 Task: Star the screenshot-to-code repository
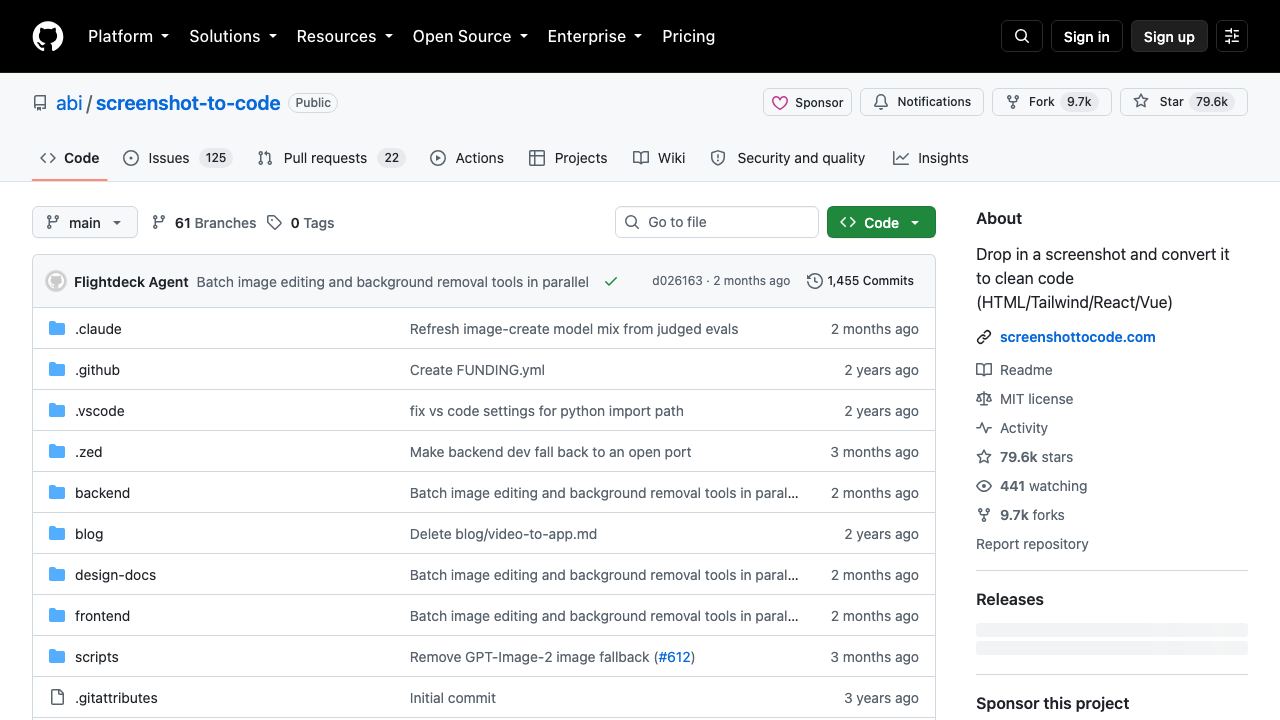click(1184, 102)
